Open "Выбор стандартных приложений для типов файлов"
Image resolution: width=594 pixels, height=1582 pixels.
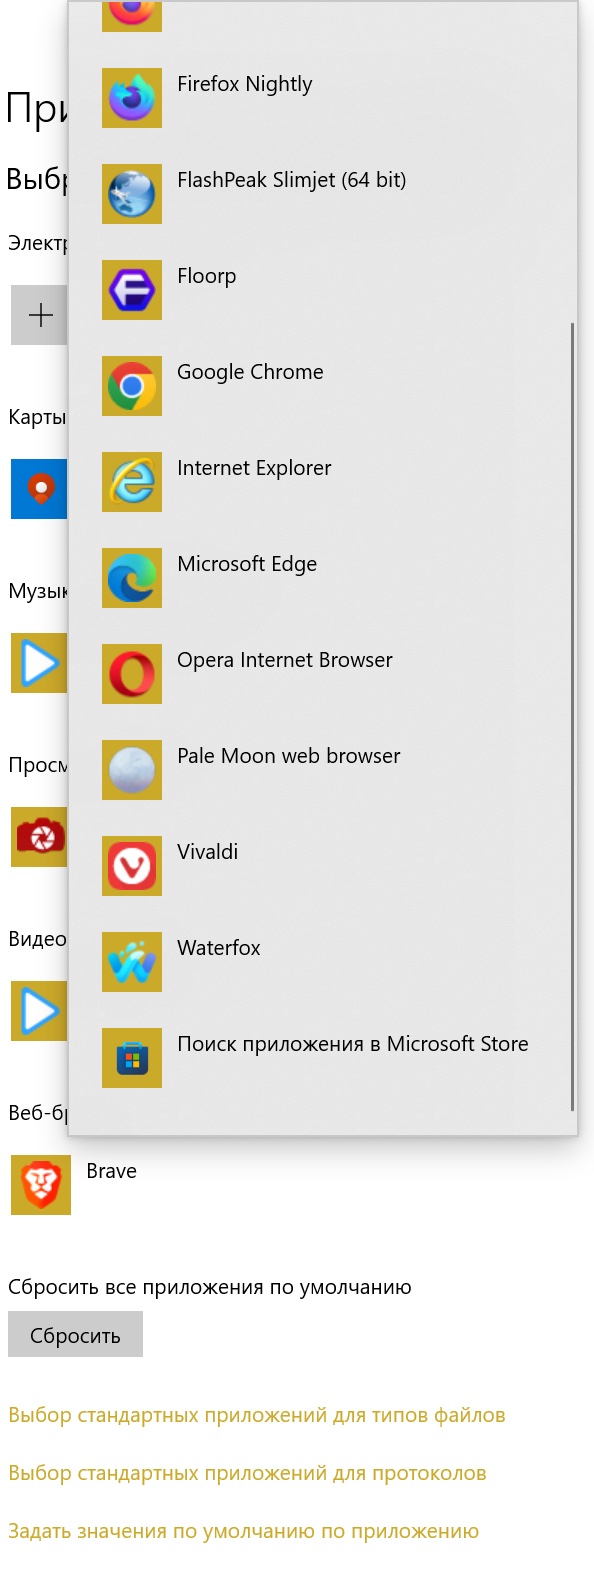(257, 1415)
